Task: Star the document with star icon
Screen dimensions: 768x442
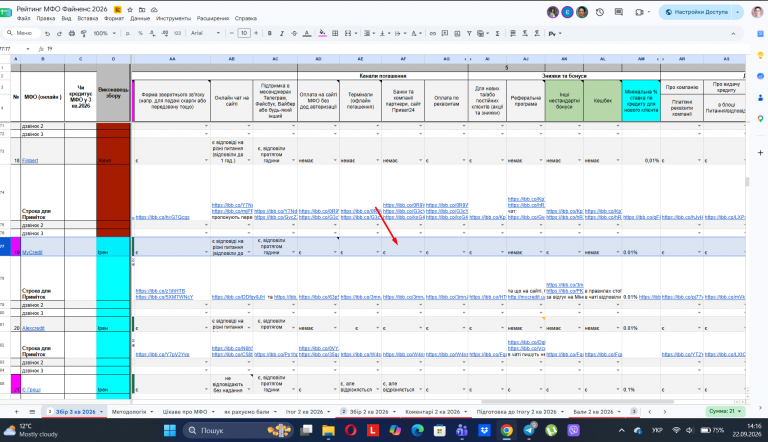Action: (x=130, y=9)
